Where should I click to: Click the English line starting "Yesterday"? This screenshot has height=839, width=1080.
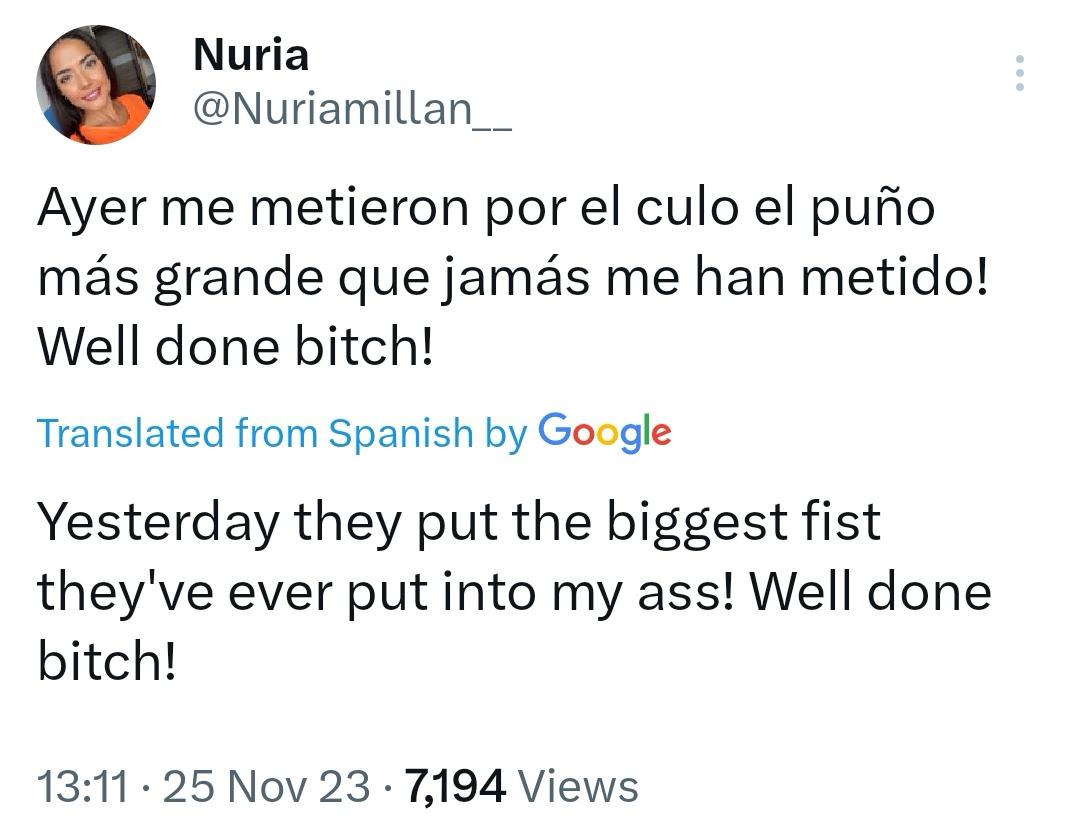coord(459,522)
